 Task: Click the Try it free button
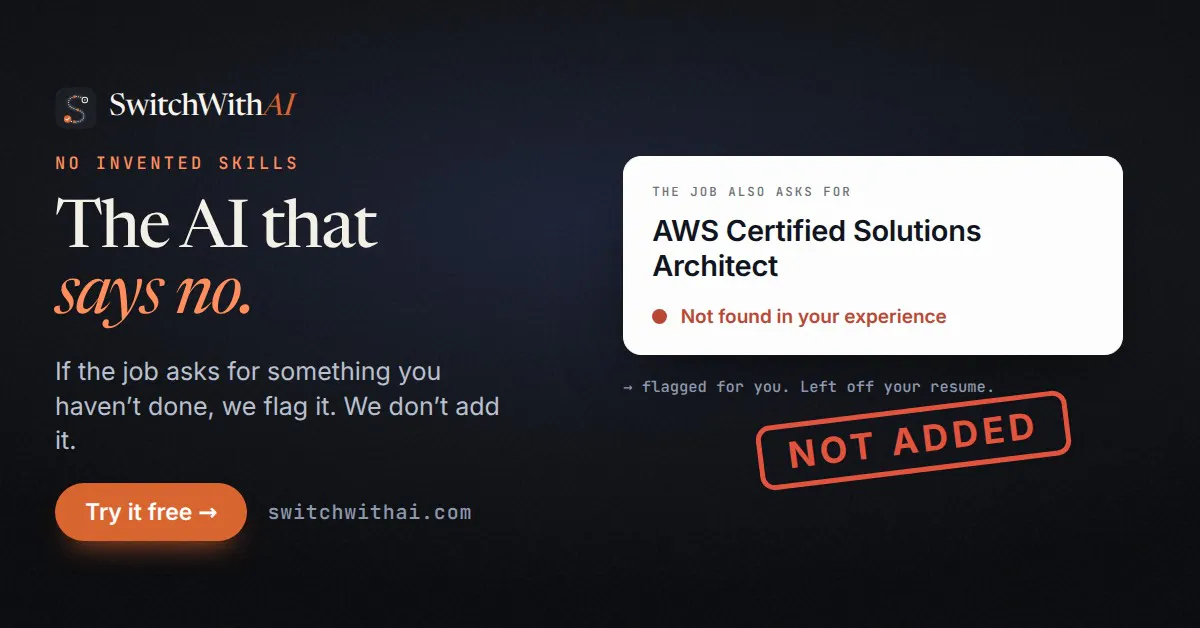point(151,512)
